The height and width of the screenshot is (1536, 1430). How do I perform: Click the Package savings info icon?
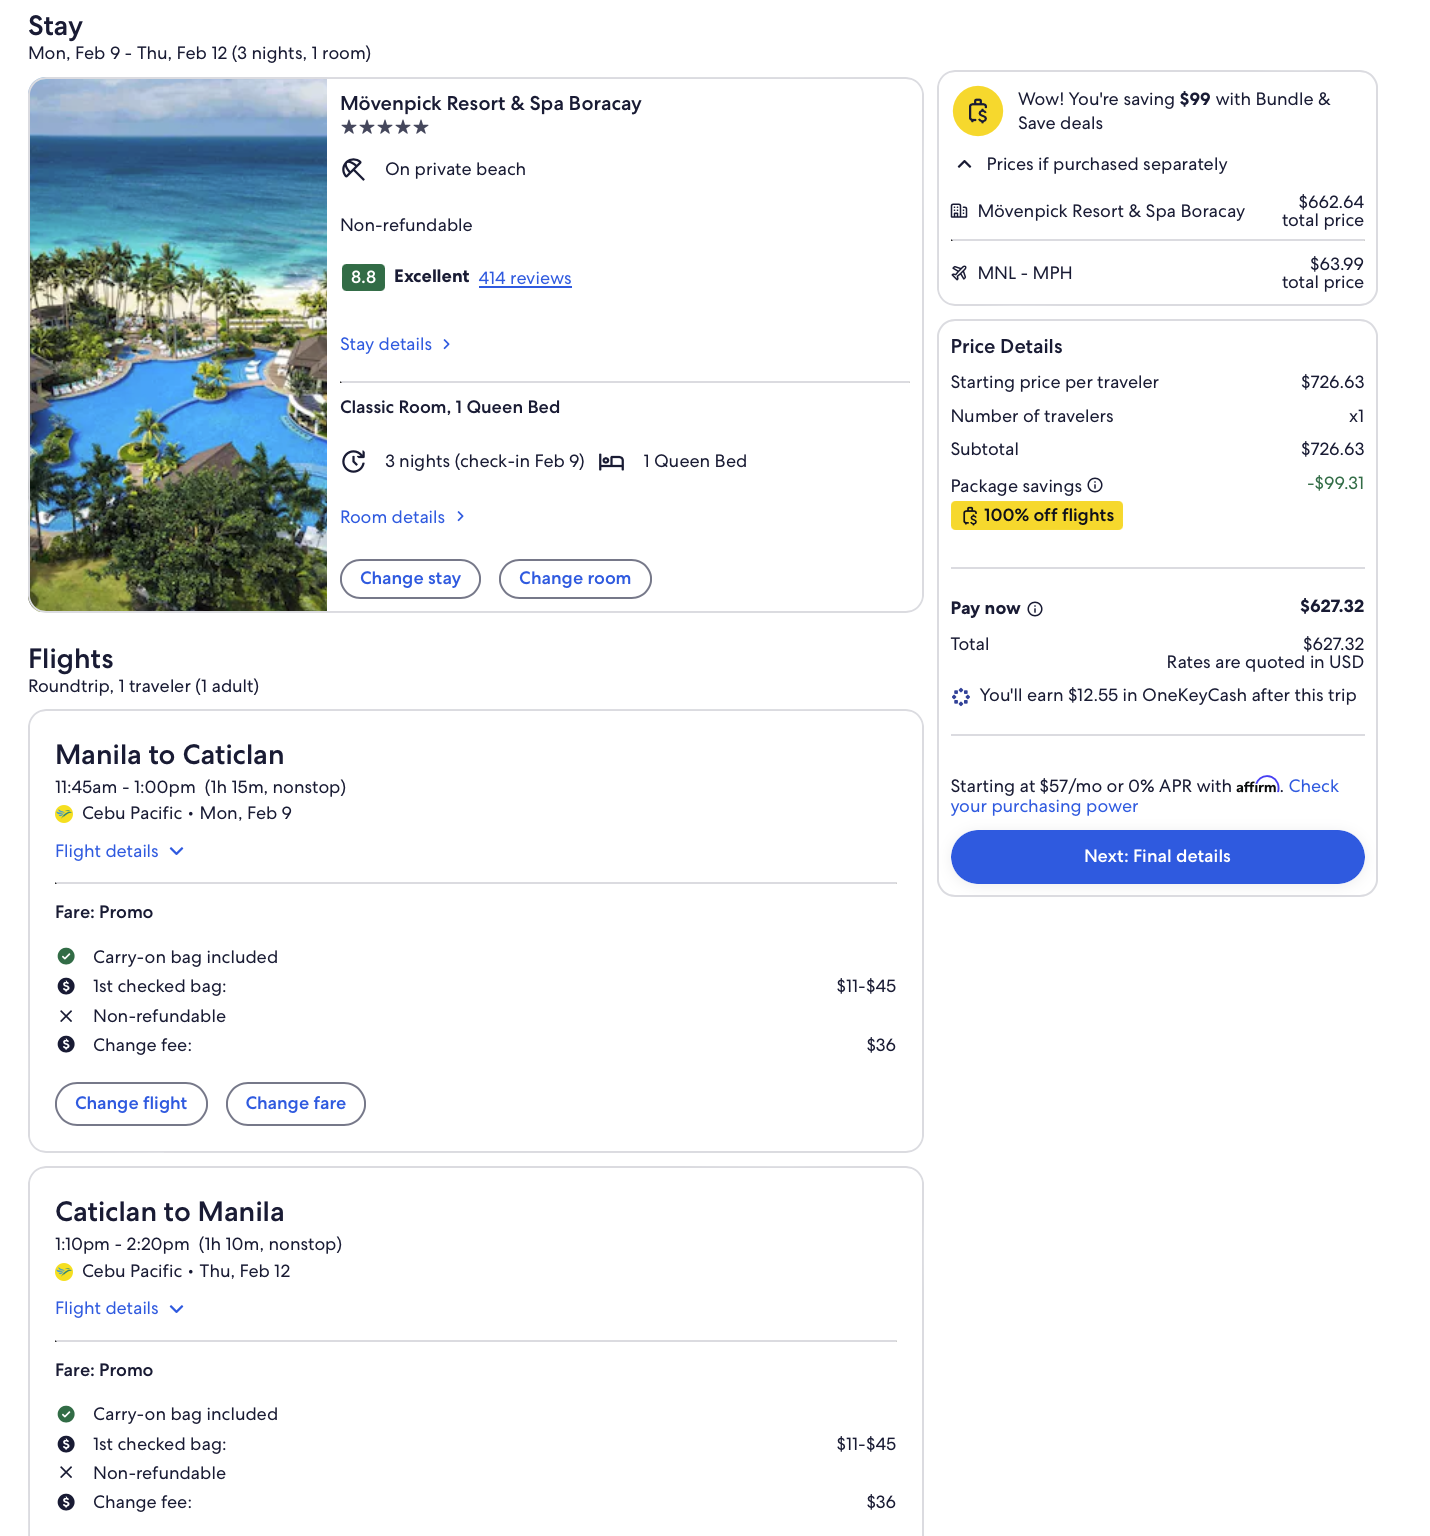pos(1095,485)
